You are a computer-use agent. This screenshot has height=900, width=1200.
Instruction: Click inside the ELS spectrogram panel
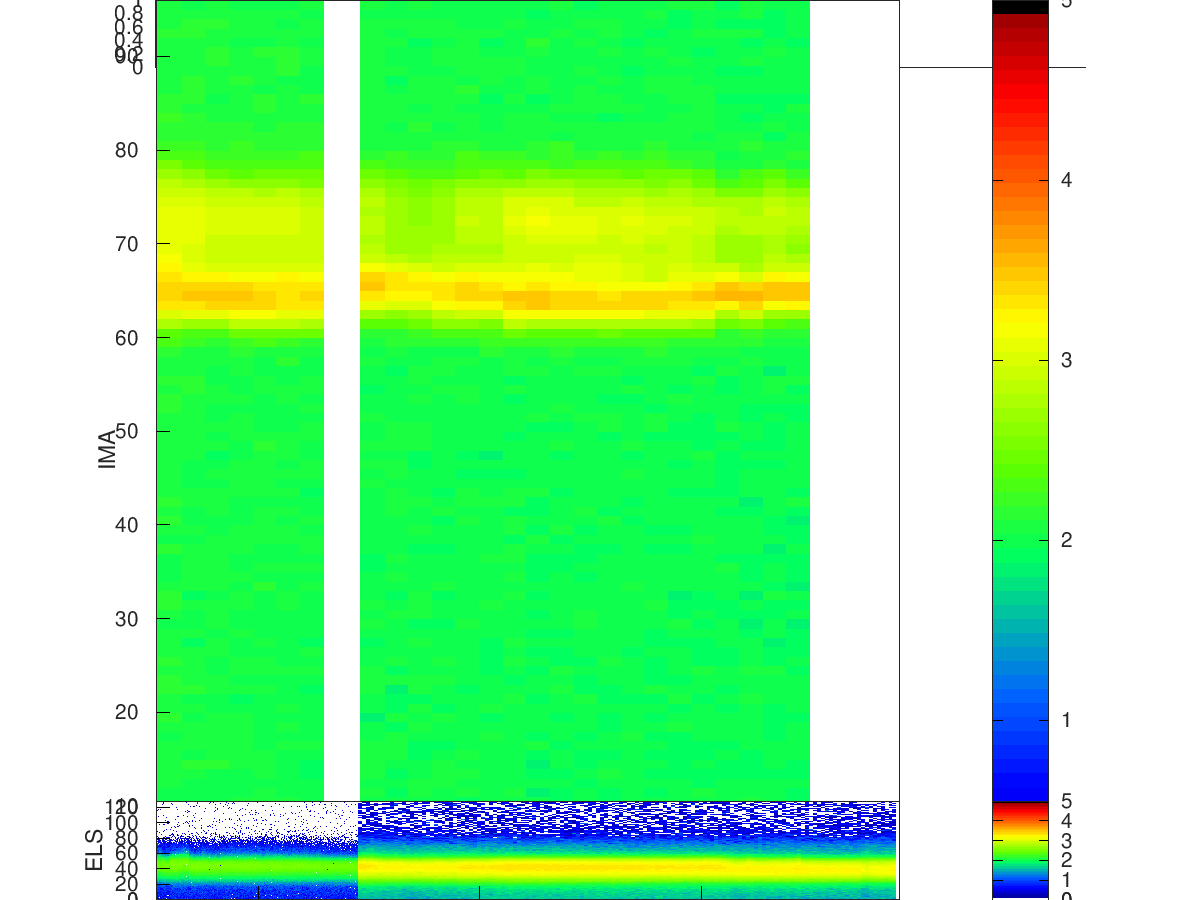tap(527, 849)
